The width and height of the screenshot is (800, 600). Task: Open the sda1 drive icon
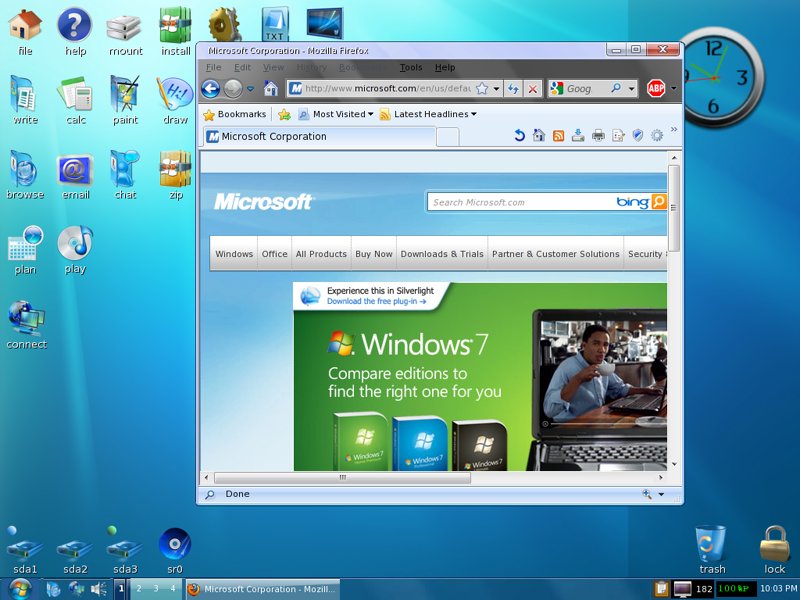pos(24,551)
